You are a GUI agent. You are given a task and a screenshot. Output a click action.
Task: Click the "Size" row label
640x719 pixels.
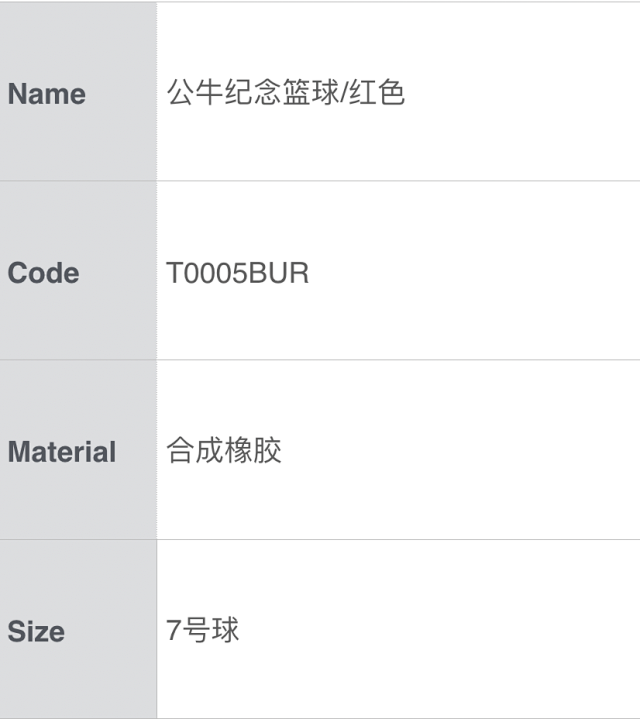[36, 631]
